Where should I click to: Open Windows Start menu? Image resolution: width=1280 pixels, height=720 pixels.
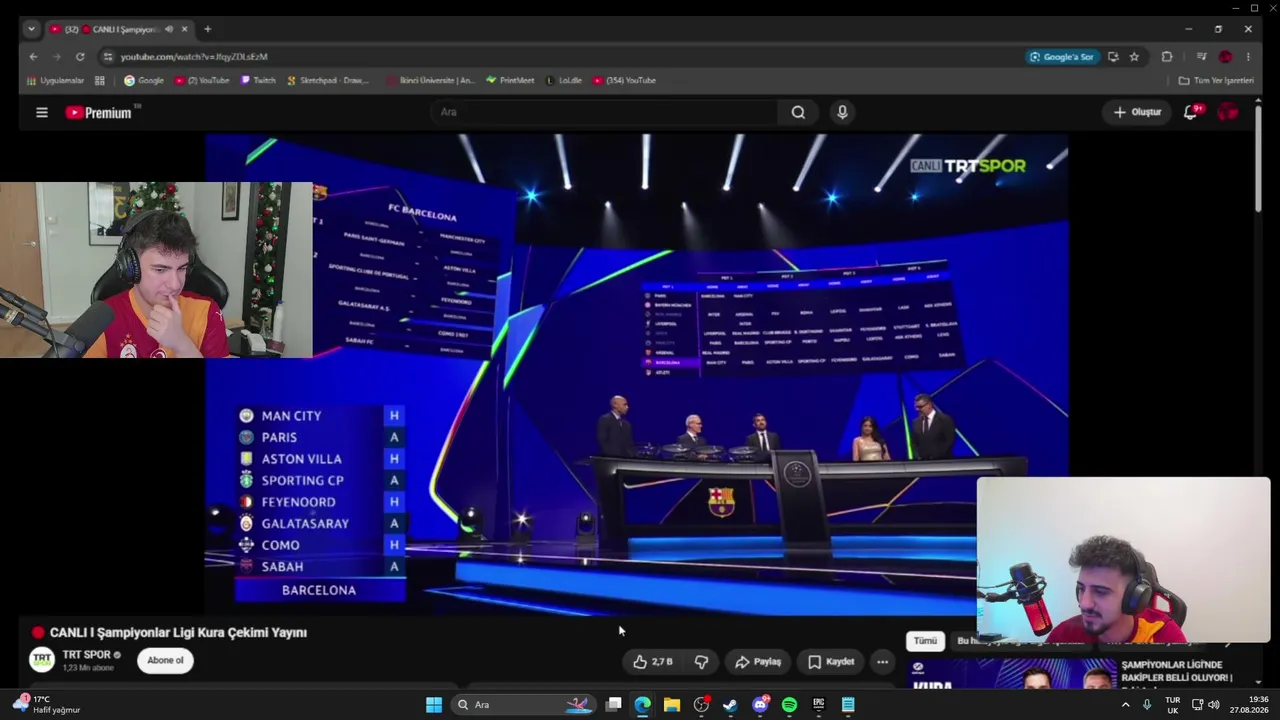pos(434,705)
